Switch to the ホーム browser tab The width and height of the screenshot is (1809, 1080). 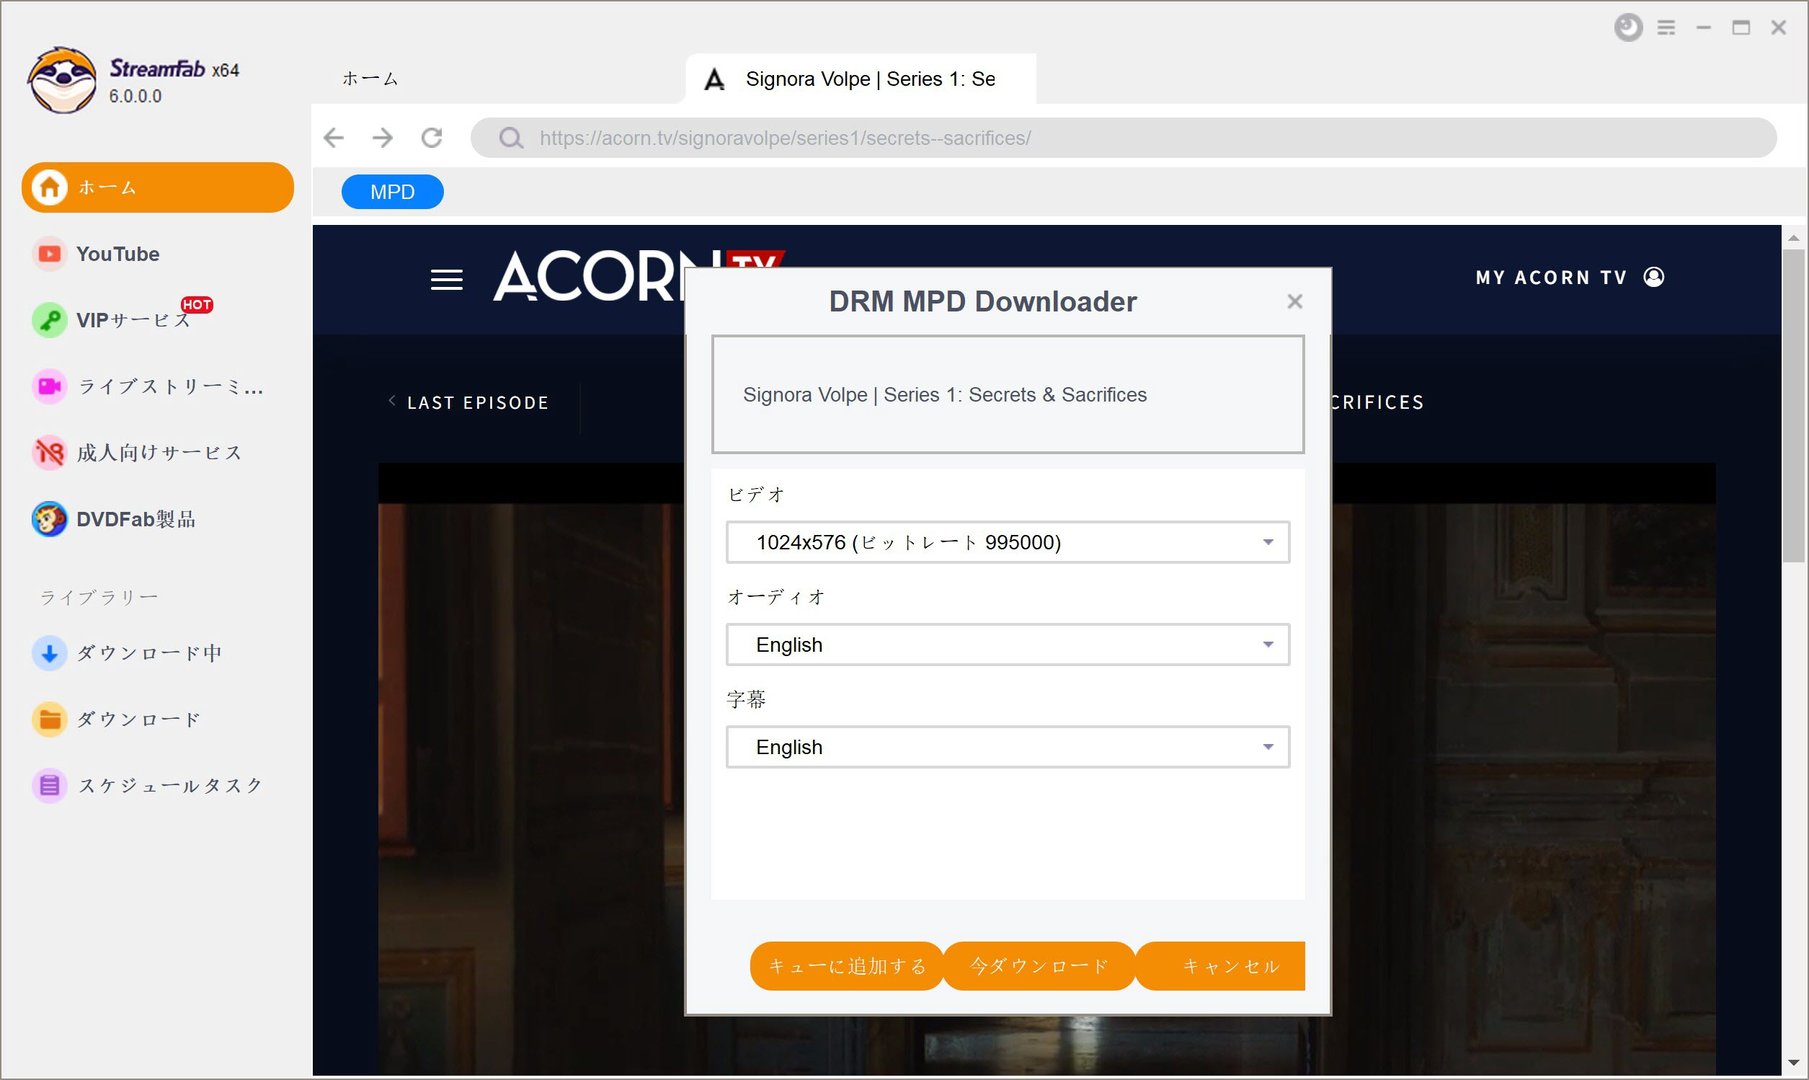coord(370,79)
